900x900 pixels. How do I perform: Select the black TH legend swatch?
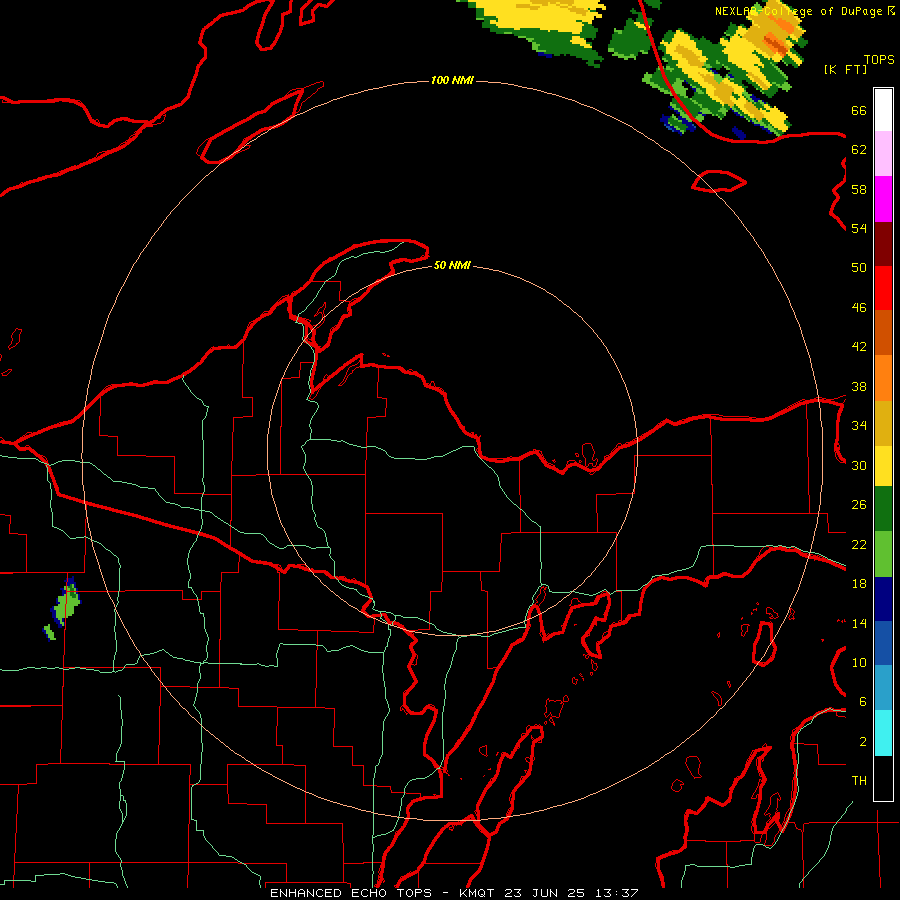[883, 778]
